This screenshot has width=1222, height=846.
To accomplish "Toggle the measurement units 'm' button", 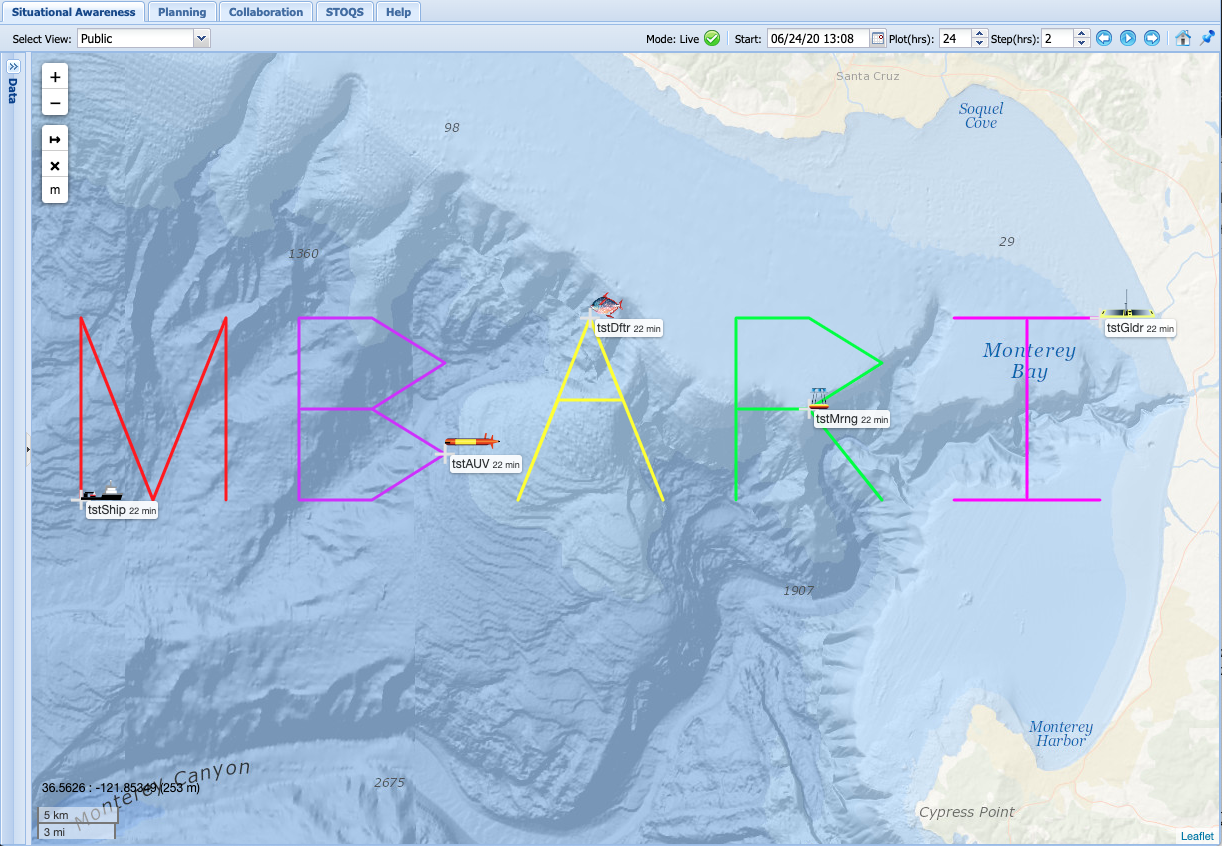I will coord(55,190).
